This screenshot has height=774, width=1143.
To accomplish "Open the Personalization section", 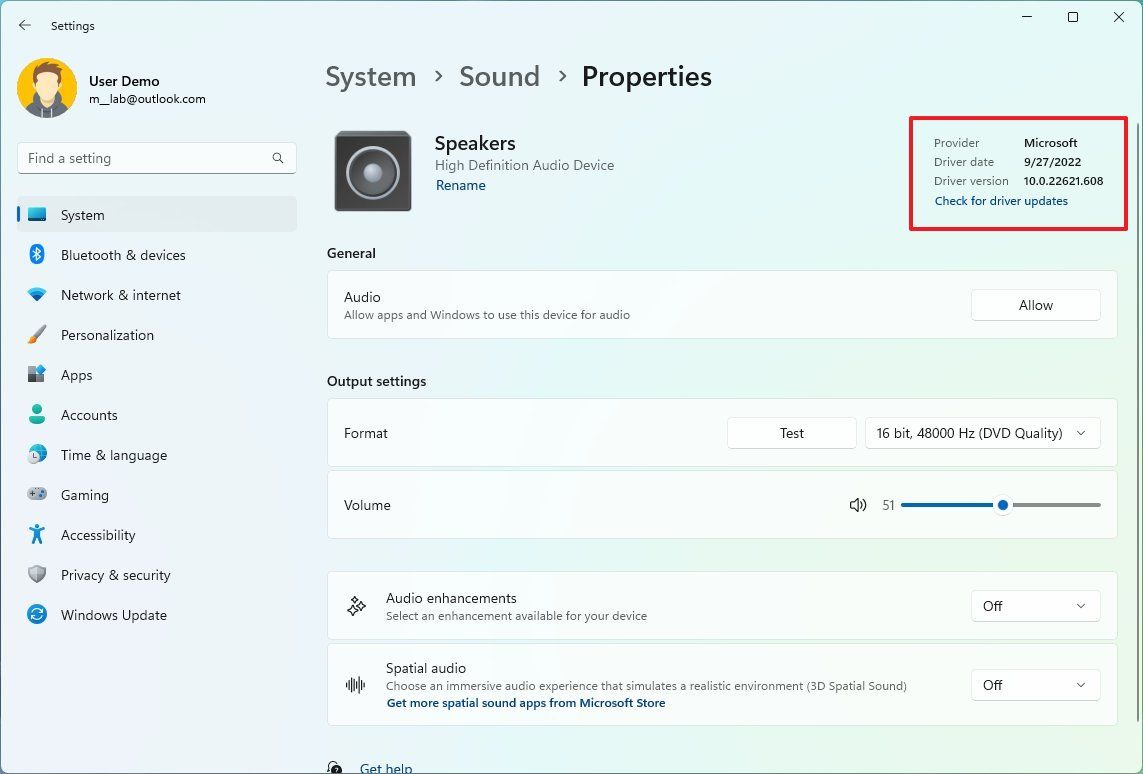I will [x=107, y=335].
